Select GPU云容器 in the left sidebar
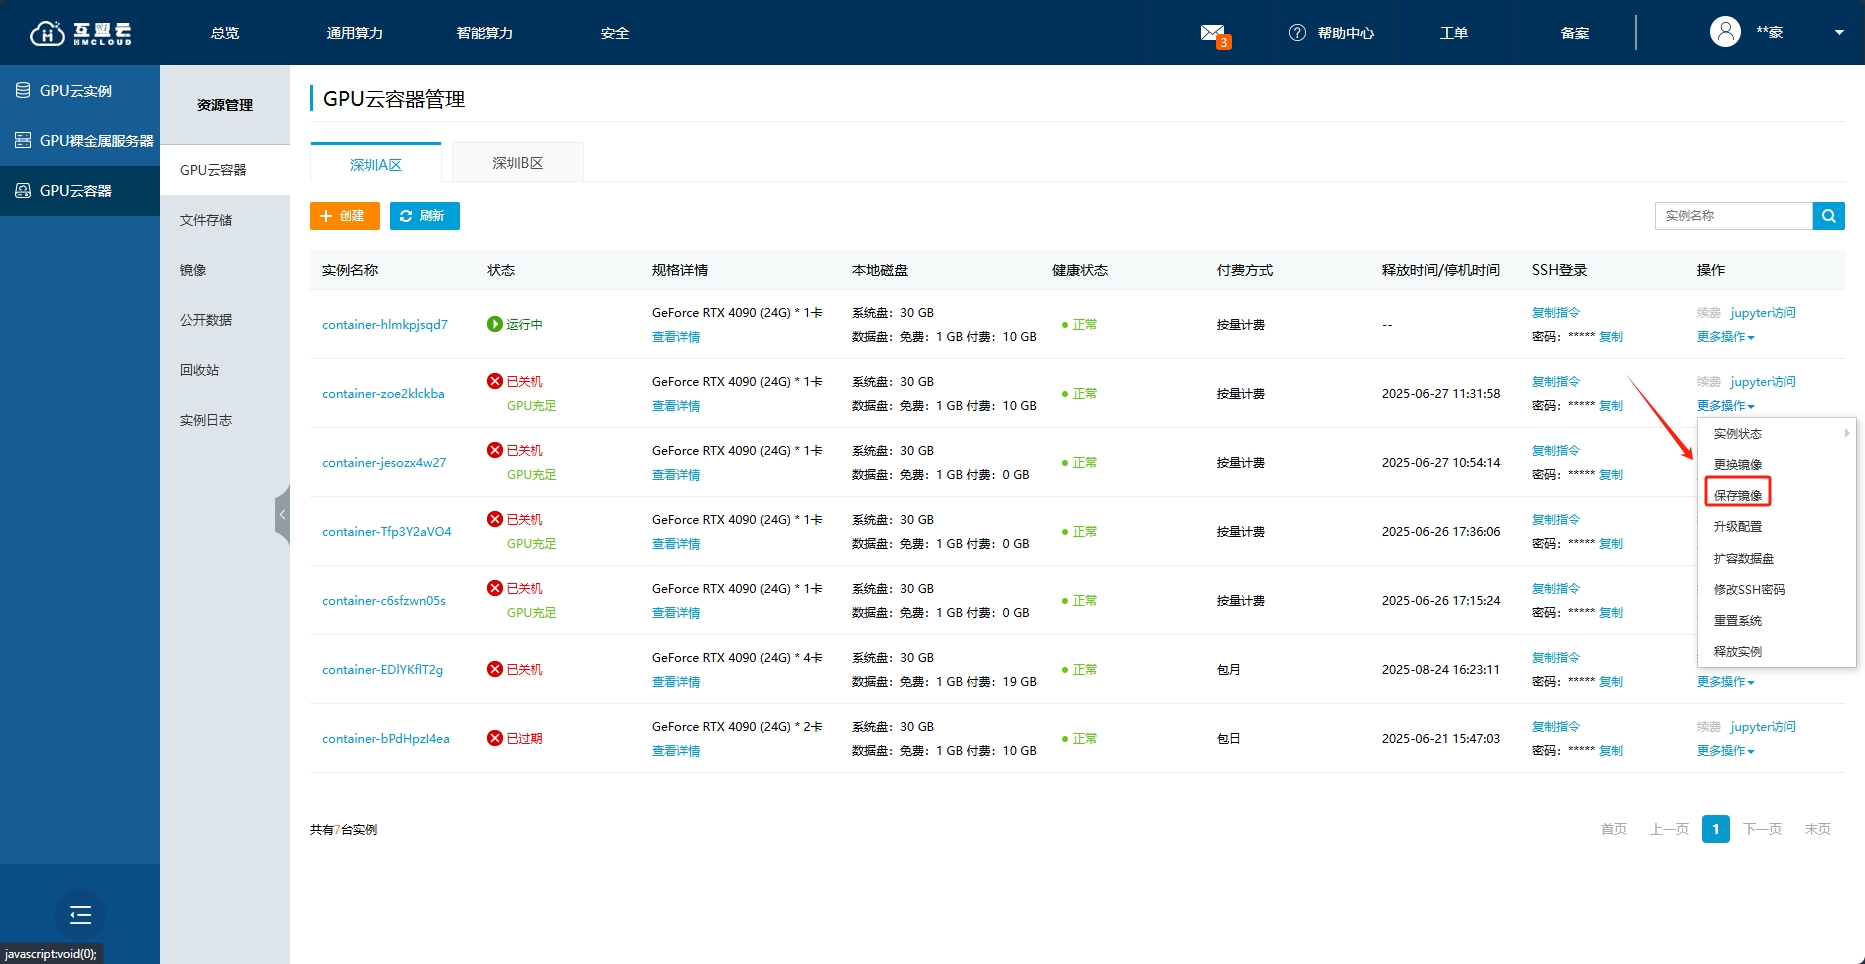This screenshot has height=964, width=1865. point(80,191)
